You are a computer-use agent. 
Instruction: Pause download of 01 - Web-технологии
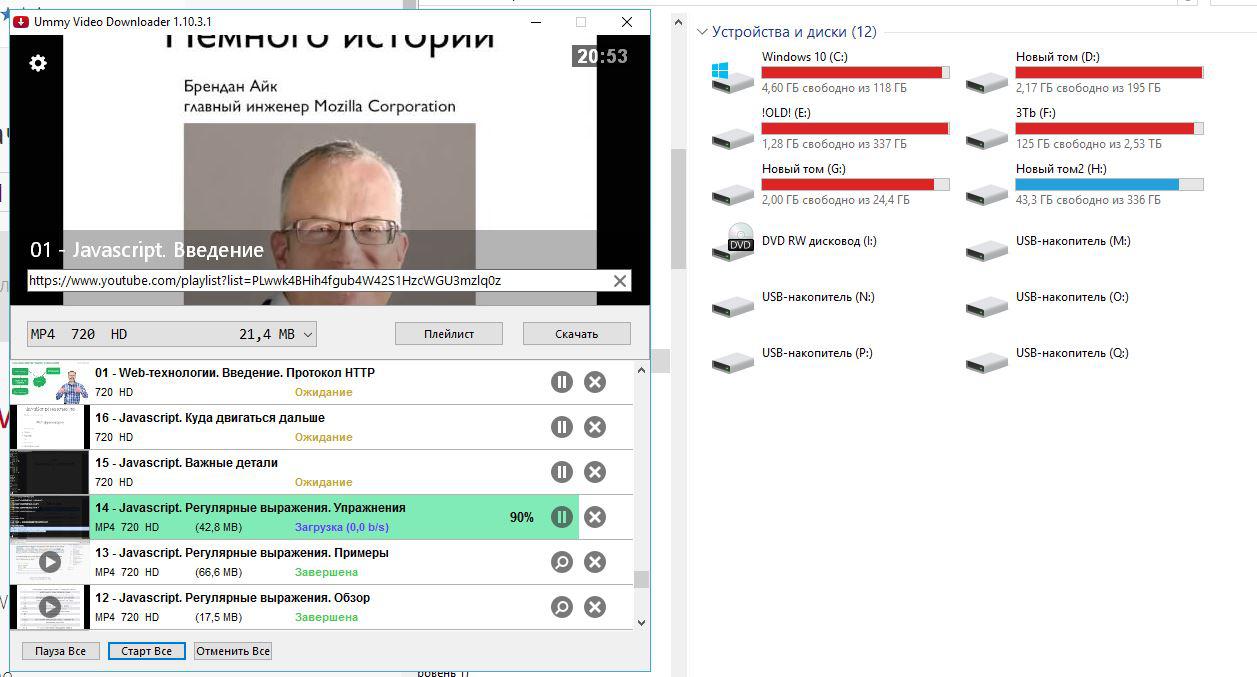[562, 382]
